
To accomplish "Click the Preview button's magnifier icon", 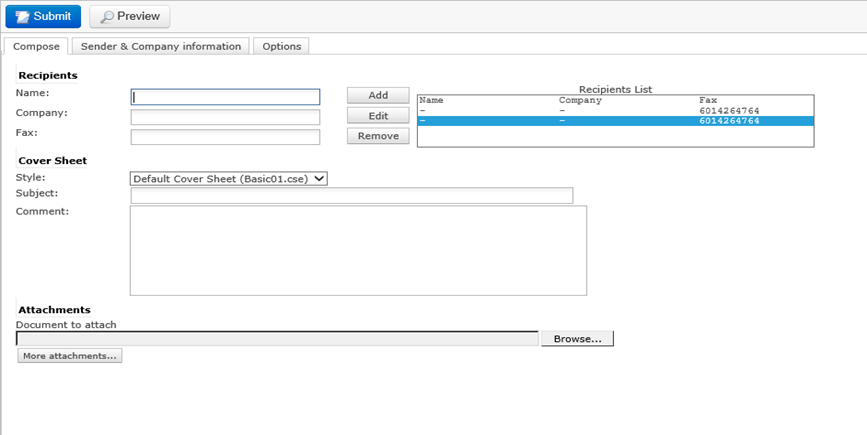I will point(106,17).
